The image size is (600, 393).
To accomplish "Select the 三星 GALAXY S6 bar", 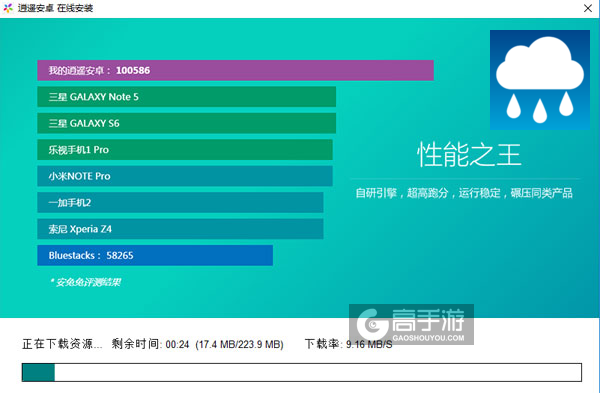I will [187, 123].
